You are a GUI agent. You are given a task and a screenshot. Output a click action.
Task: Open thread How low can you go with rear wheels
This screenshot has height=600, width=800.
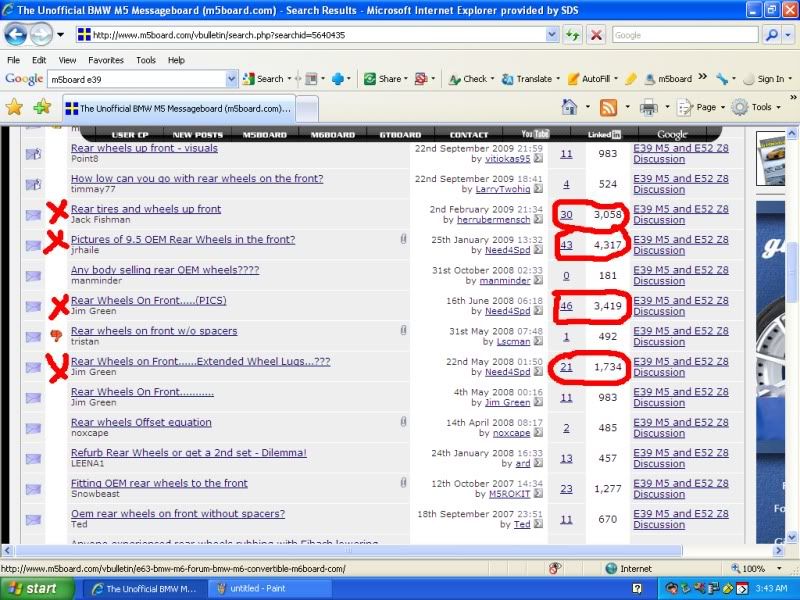pos(197,179)
